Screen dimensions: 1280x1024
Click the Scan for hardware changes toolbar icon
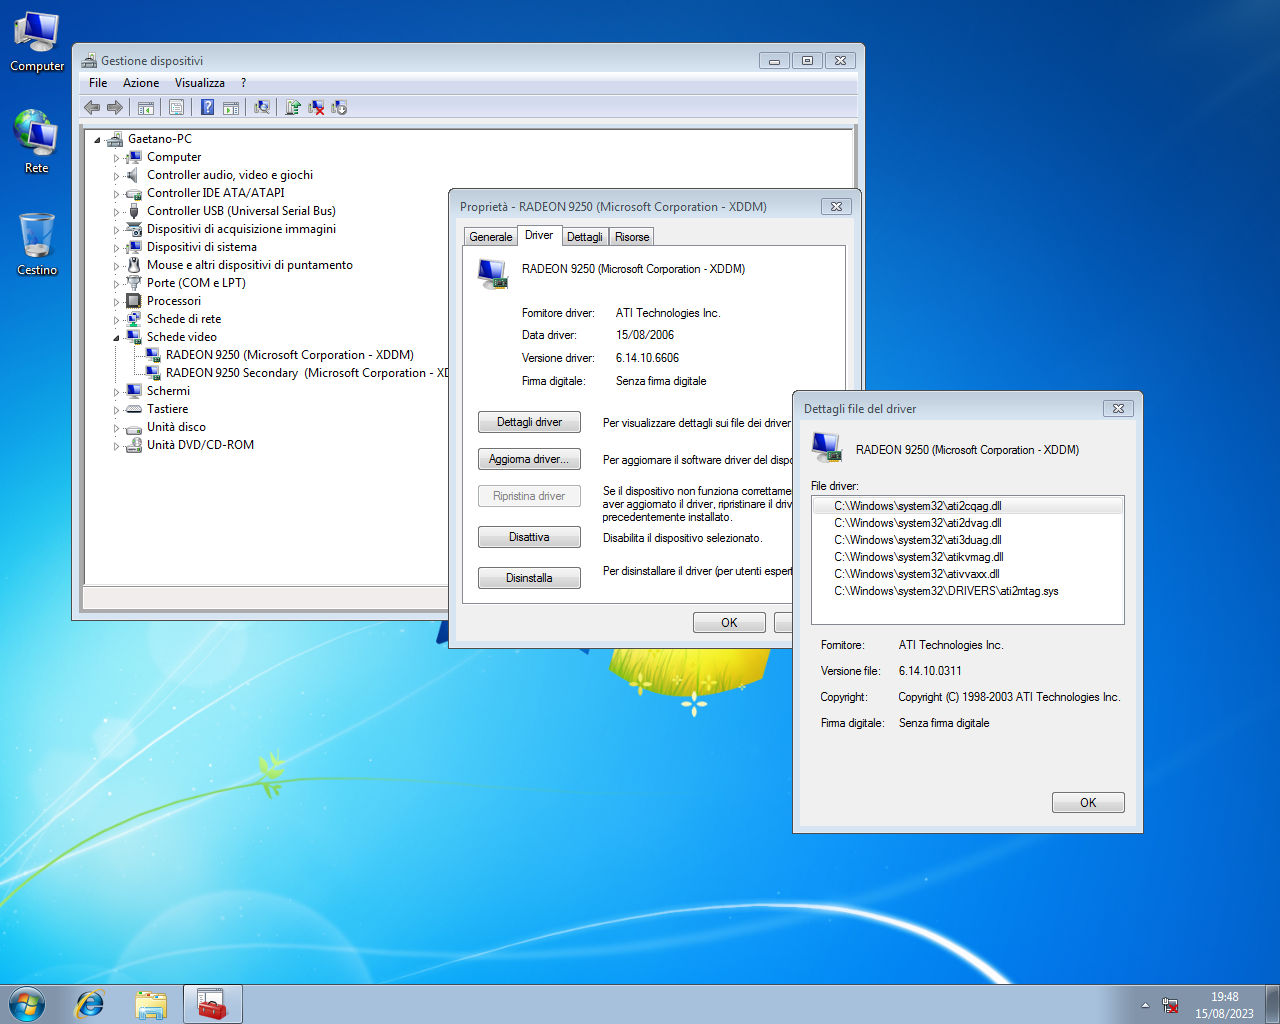262,107
